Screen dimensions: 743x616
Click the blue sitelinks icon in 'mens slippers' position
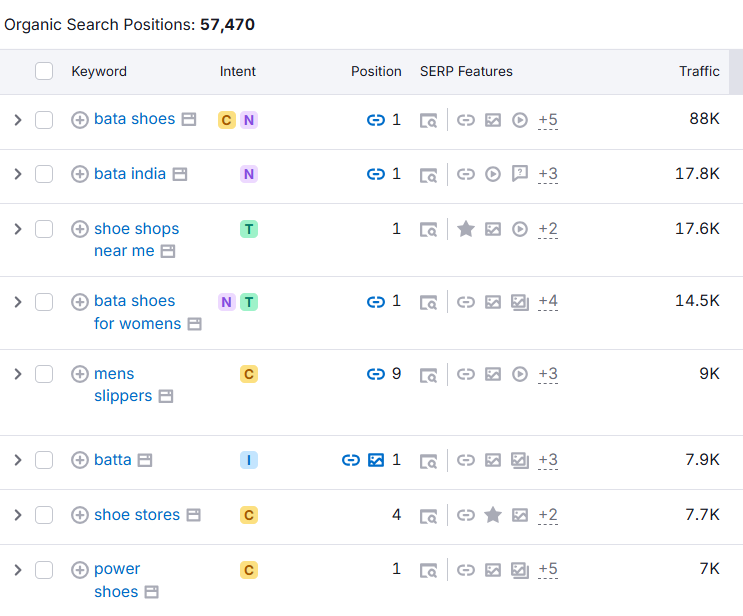[376, 374]
